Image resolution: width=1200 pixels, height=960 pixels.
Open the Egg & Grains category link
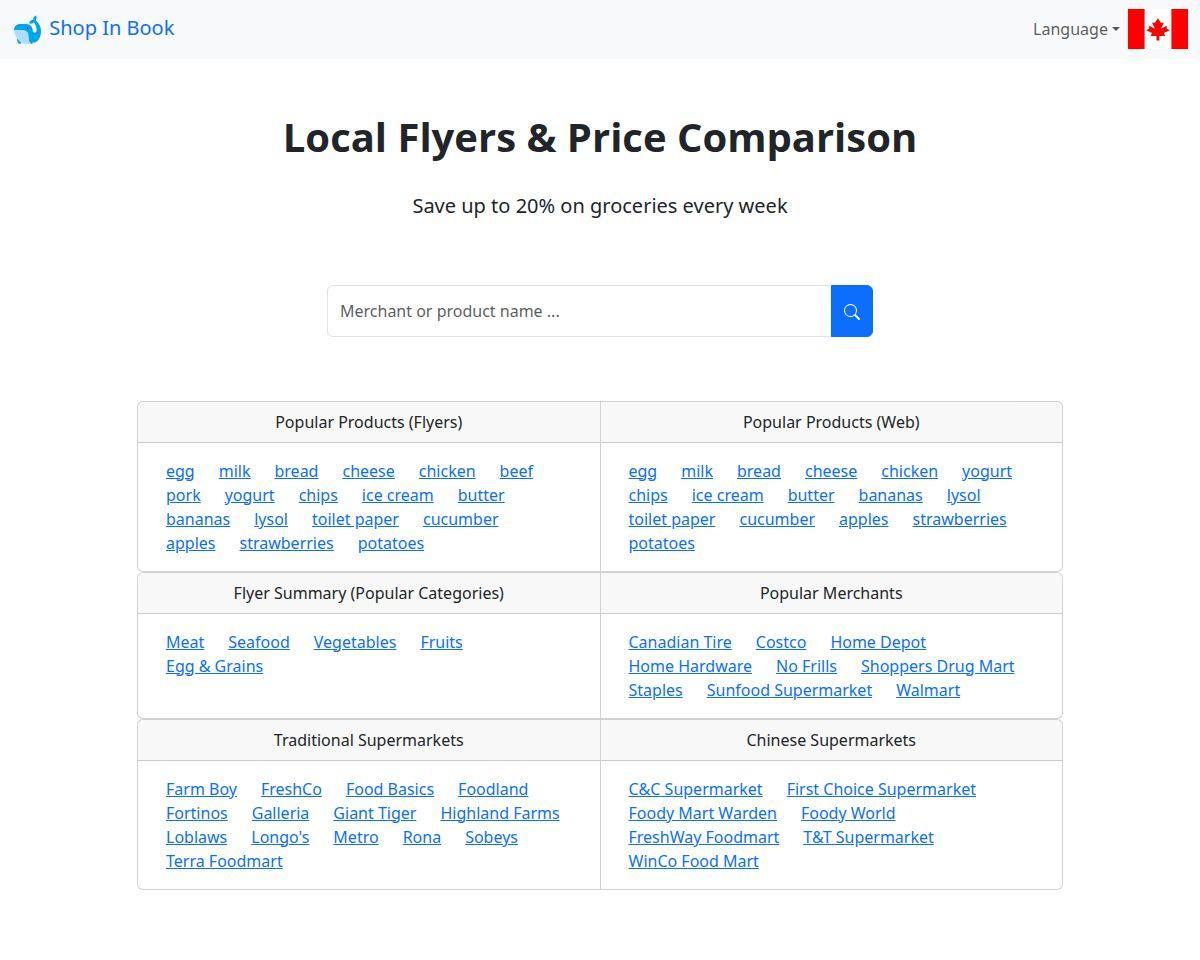click(x=215, y=666)
